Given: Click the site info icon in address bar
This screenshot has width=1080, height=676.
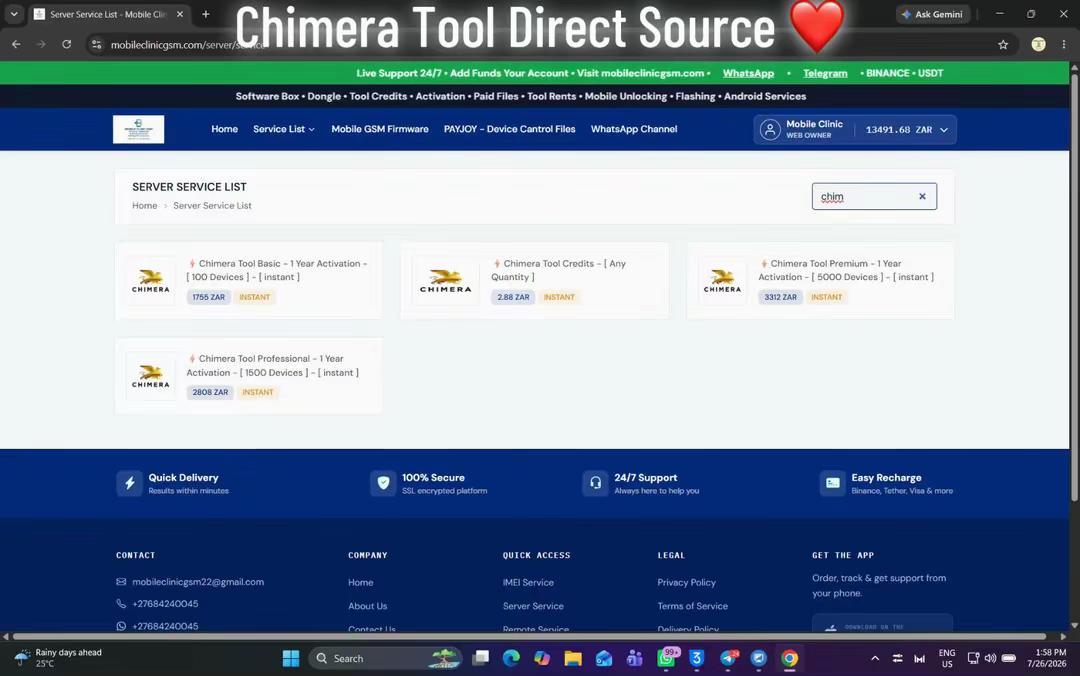Looking at the screenshot, I should pos(97,44).
